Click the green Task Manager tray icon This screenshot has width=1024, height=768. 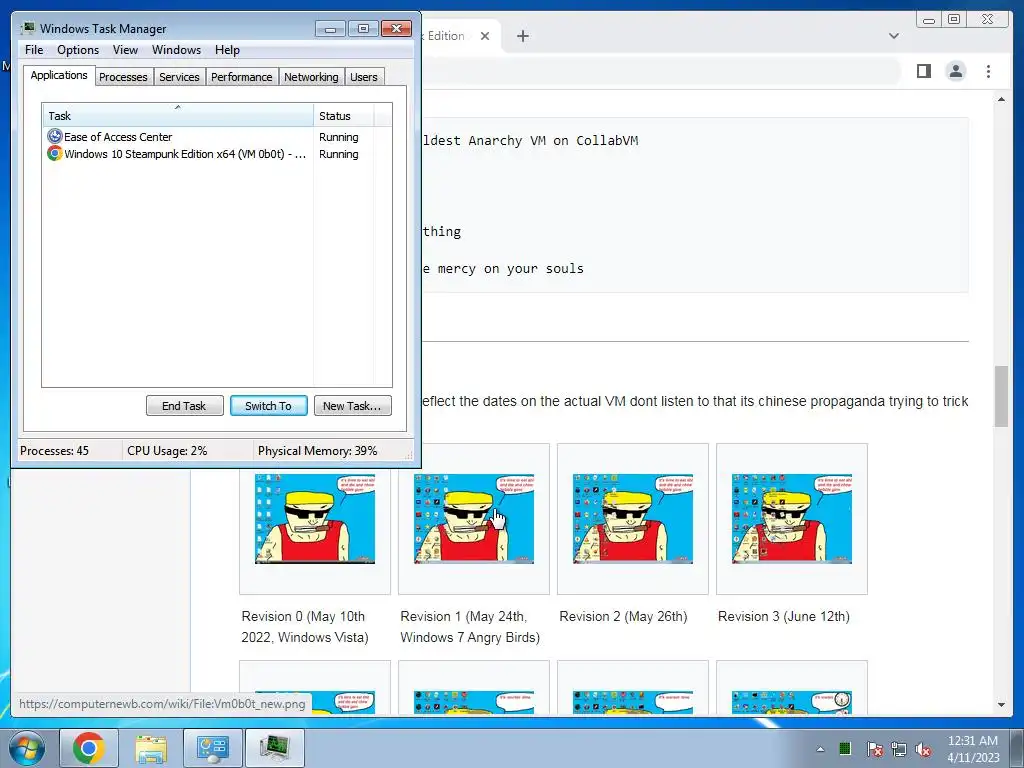(x=845, y=748)
